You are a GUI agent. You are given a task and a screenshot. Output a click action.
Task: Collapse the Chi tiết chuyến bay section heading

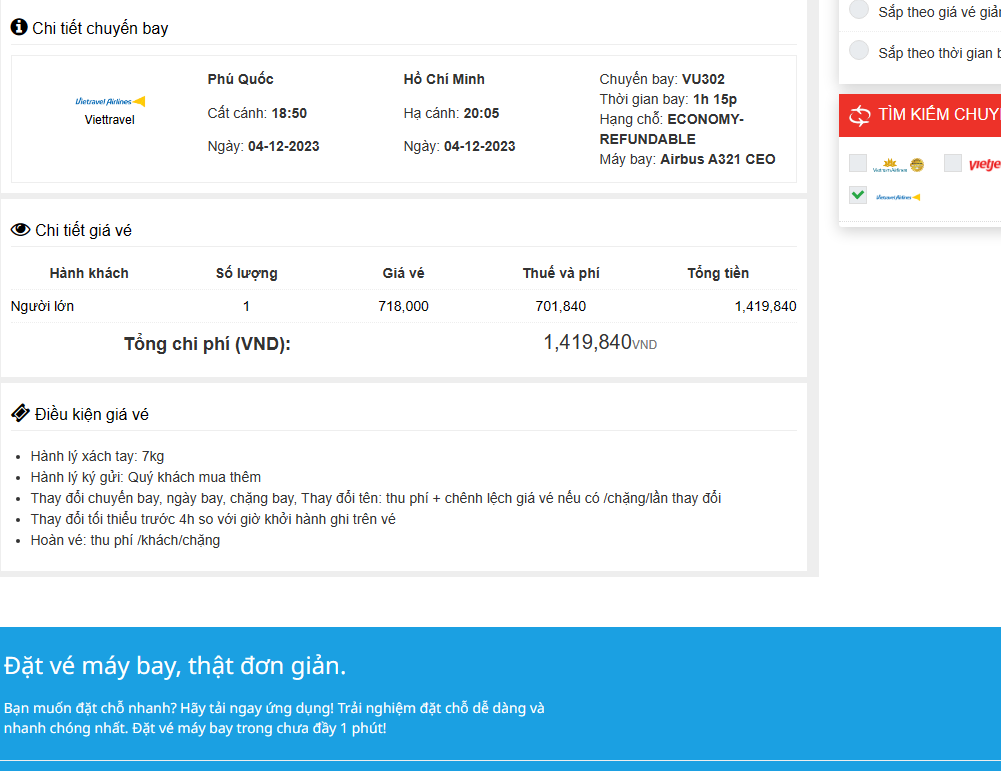point(100,28)
